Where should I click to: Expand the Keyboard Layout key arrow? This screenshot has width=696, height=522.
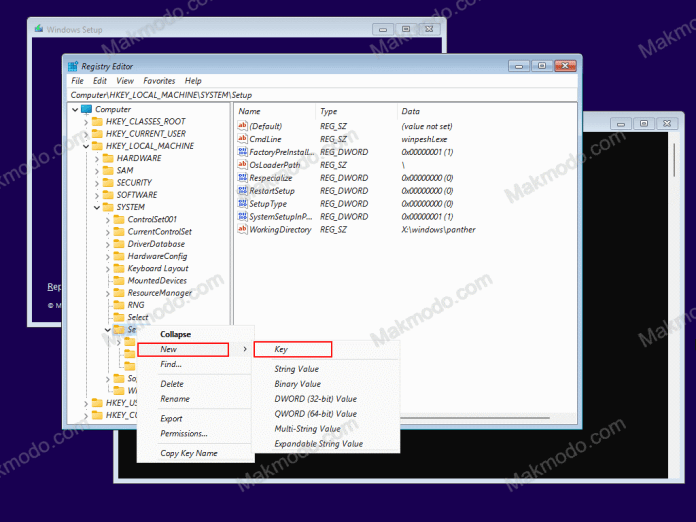tap(107, 269)
